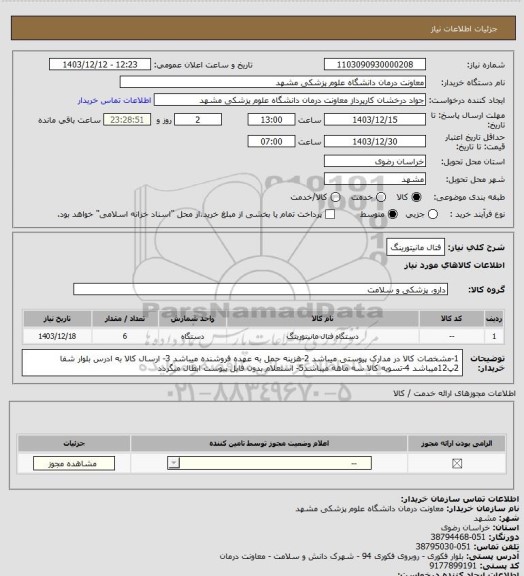Viewport: 524px width, 576px height.
Task: Click the remaining time countdown 23:28:51
Action: (127, 120)
